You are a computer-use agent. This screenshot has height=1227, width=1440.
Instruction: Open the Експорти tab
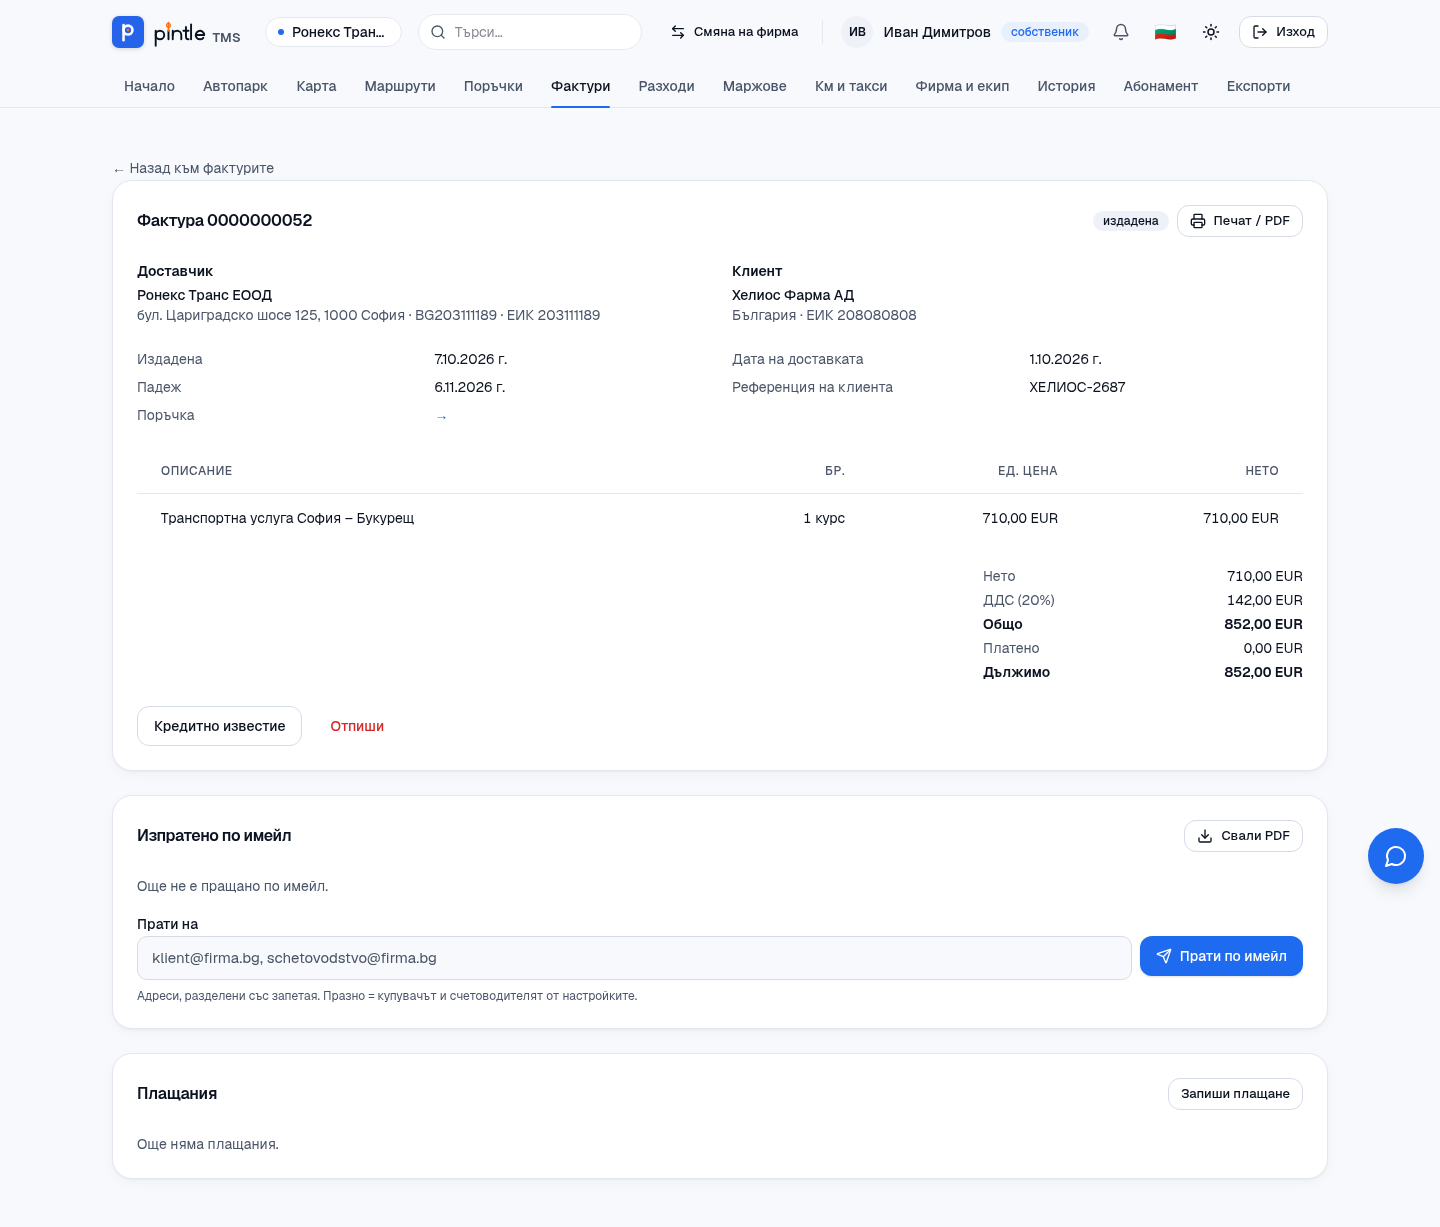(1258, 86)
